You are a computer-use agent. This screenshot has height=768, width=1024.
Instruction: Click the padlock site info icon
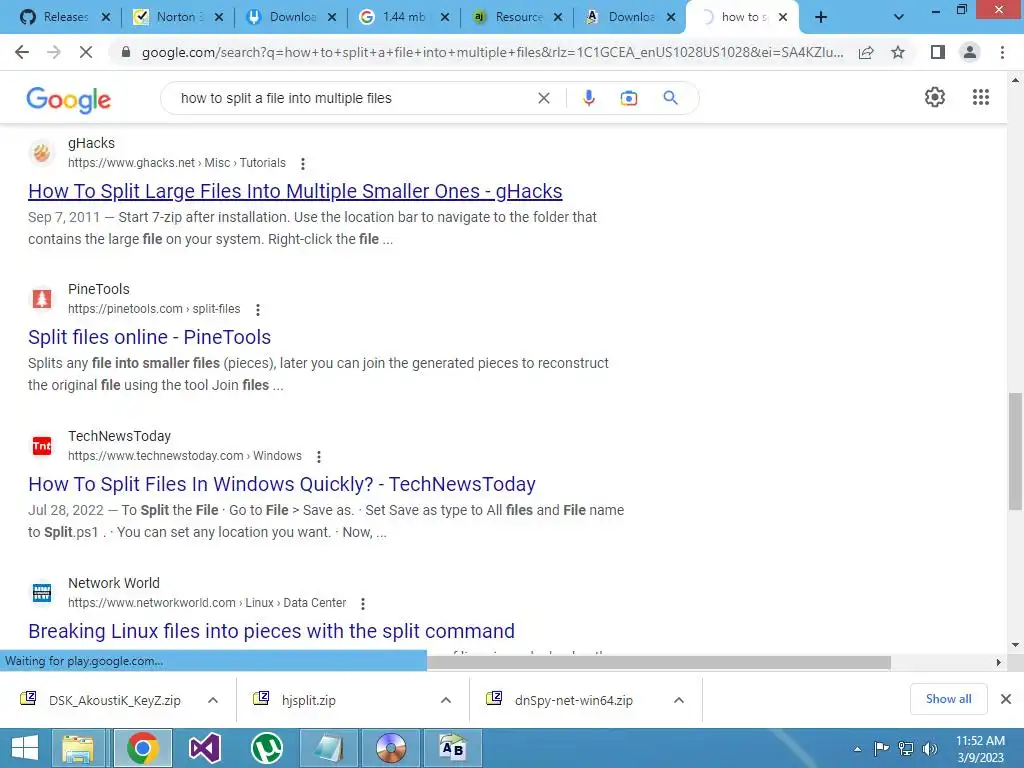tap(126, 52)
